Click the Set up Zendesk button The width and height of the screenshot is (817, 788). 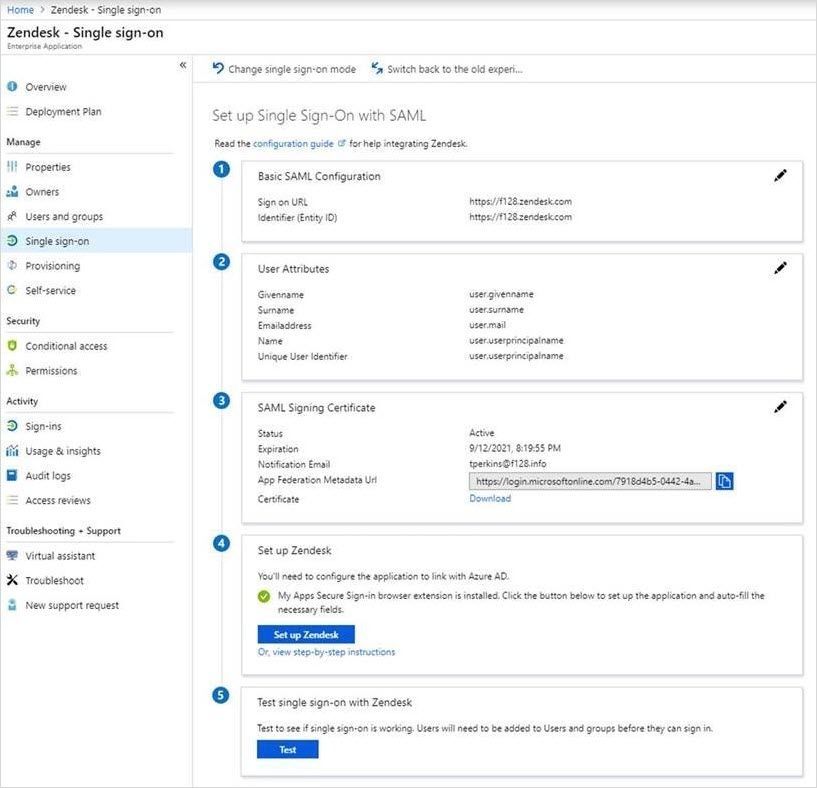point(306,634)
